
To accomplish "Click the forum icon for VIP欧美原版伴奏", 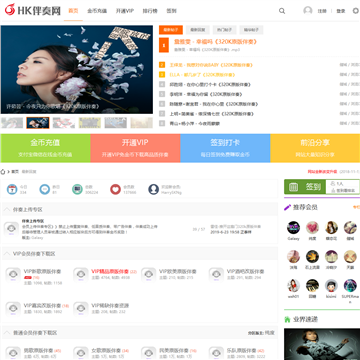I will point(149,275).
